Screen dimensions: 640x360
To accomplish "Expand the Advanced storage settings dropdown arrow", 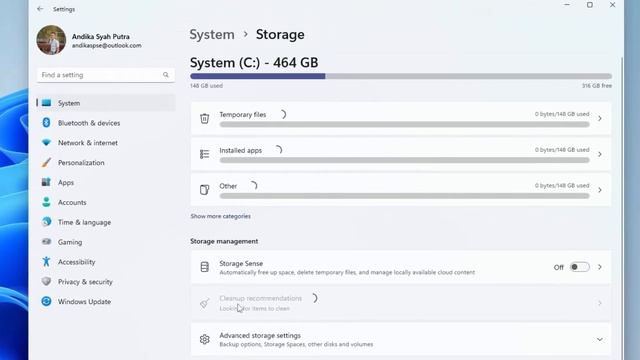I will (600, 340).
